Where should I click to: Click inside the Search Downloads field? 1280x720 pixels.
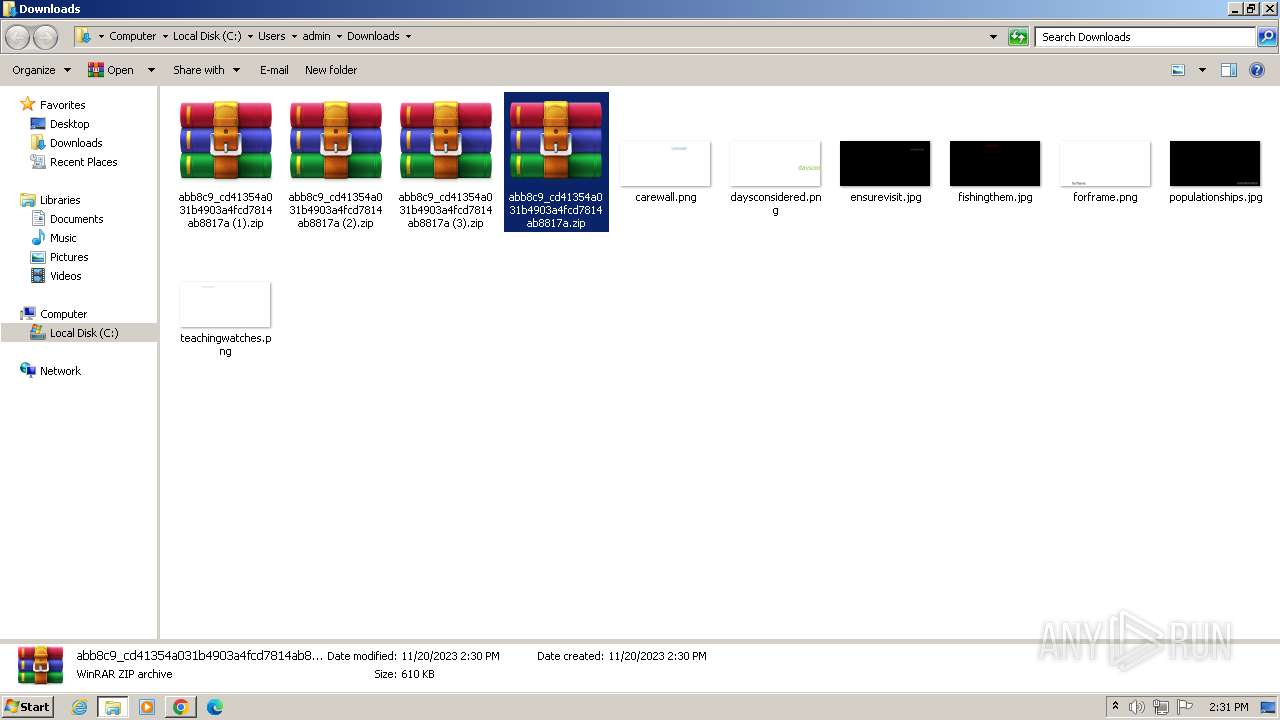pos(1145,37)
